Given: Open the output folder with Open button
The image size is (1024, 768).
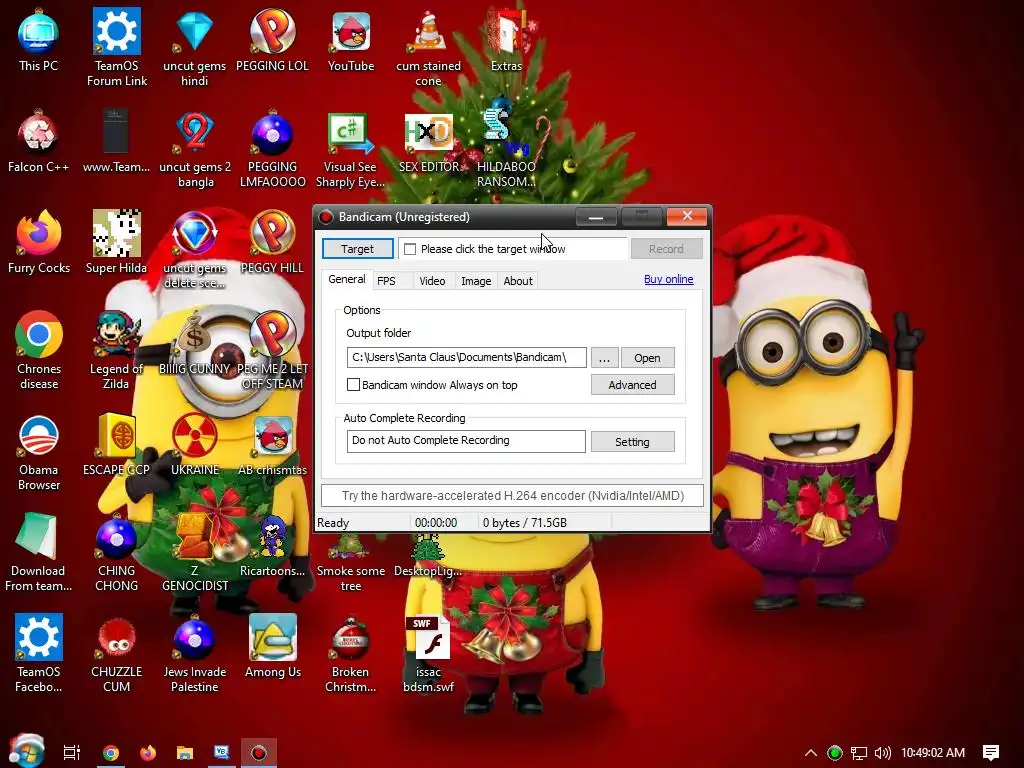Looking at the screenshot, I should pos(647,358).
